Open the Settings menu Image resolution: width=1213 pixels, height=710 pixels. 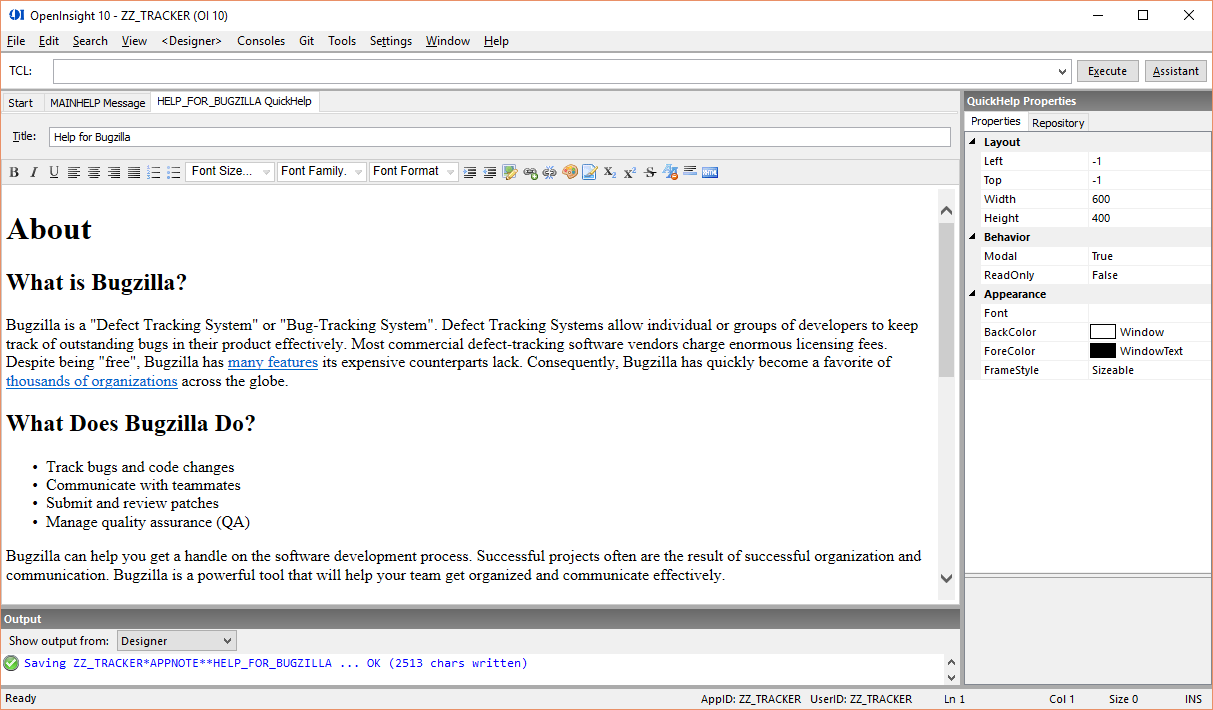click(x=391, y=41)
